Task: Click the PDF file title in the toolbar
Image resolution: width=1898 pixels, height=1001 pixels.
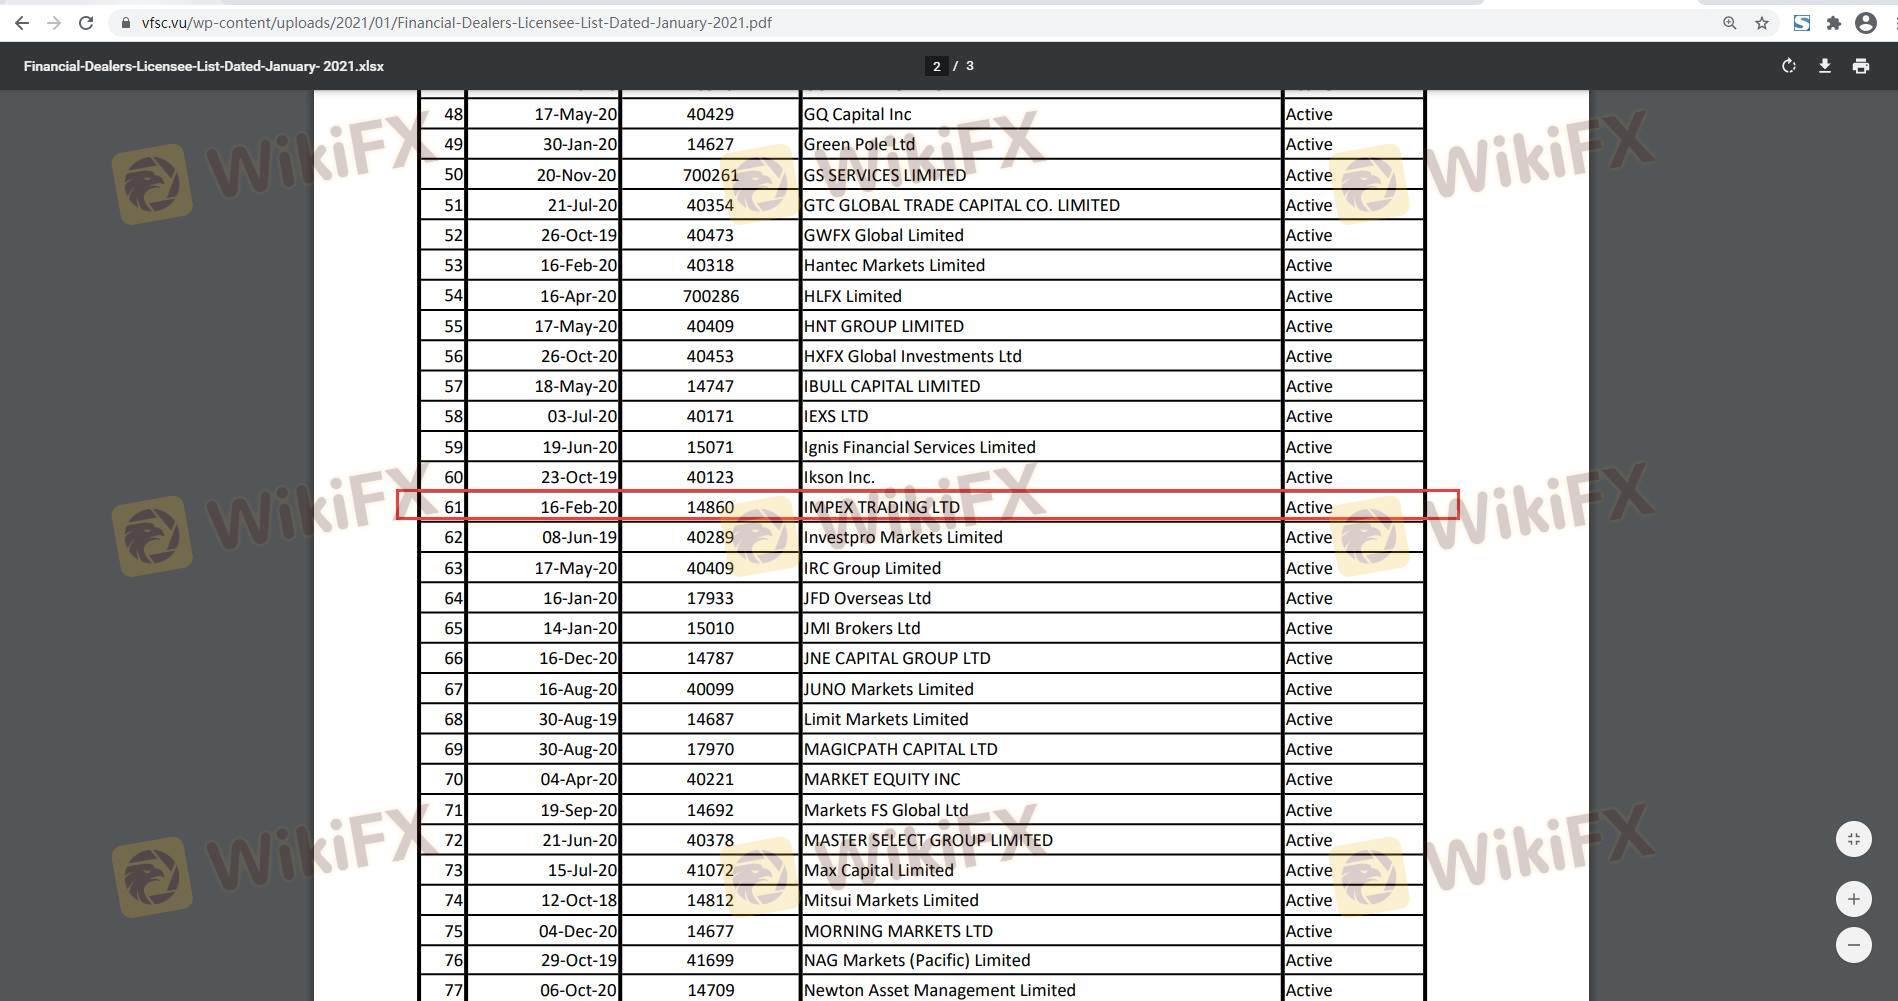Action: [x=204, y=66]
